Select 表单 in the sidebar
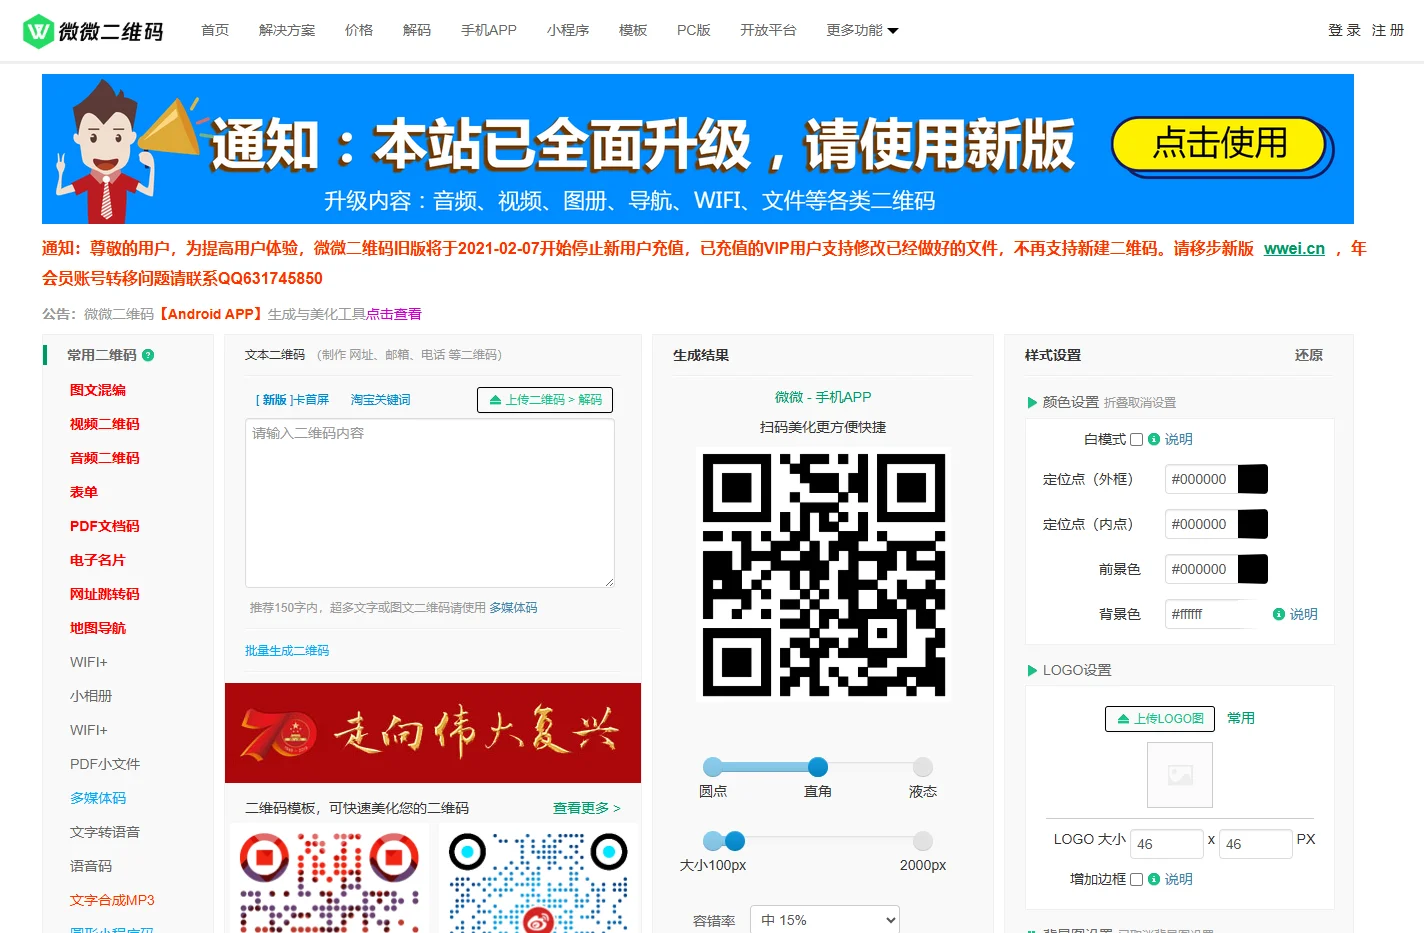This screenshot has width=1424, height=933. tap(84, 492)
